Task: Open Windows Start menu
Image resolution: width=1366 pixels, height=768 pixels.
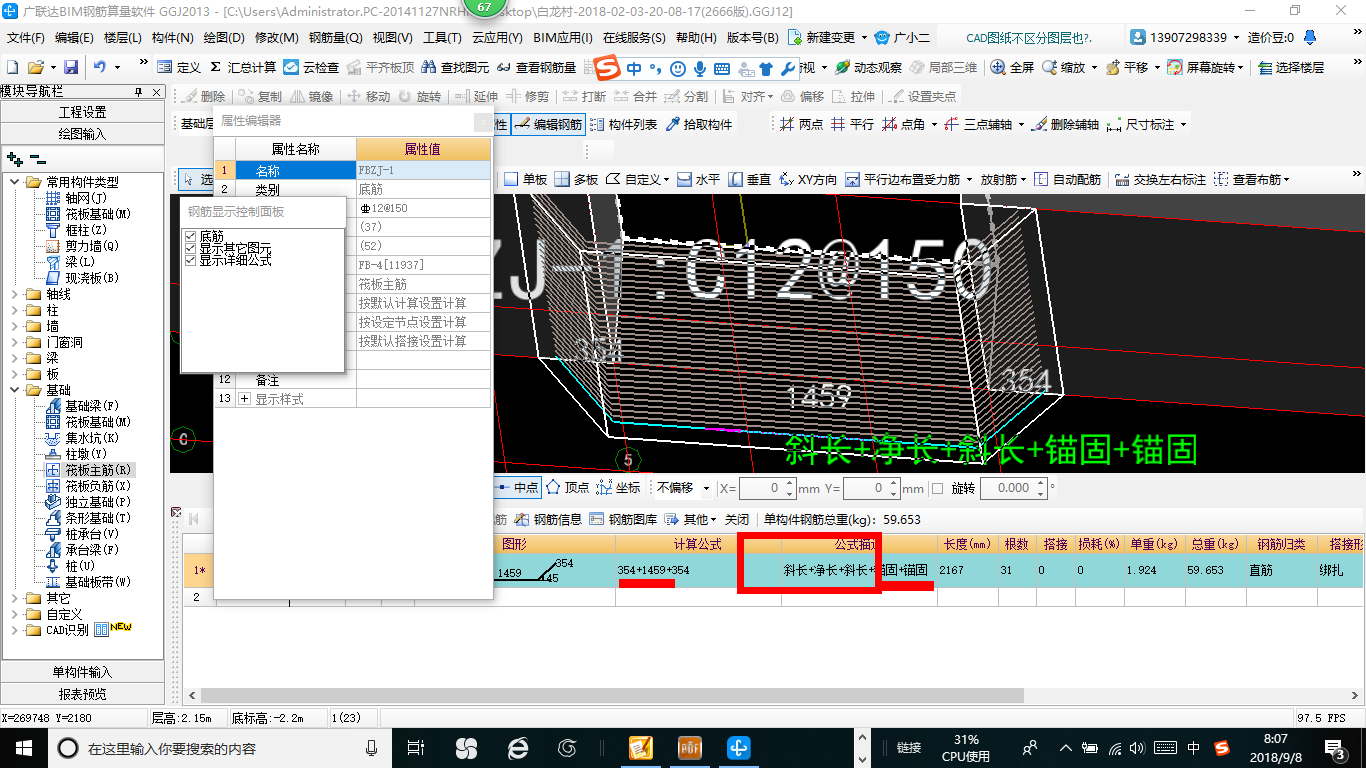Action: (x=23, y=747)
